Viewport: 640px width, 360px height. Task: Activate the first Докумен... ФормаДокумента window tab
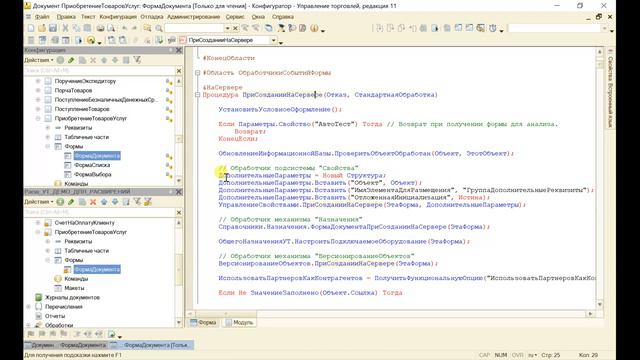click(66, 345)
